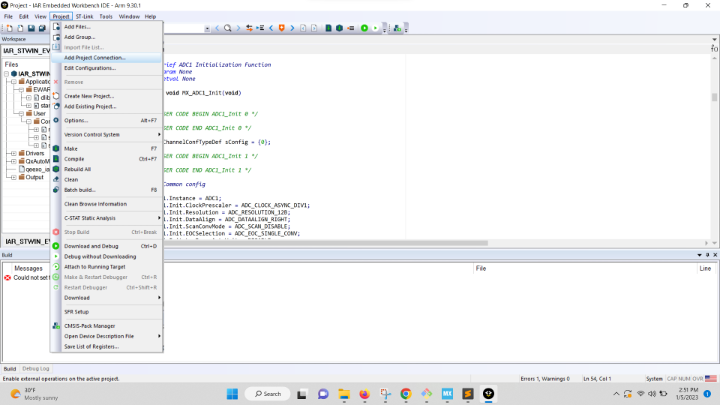This screenshot has width=720, height=406.
Task: Open the STM32CubeMX taskbar icon
Action: (447, 394)
